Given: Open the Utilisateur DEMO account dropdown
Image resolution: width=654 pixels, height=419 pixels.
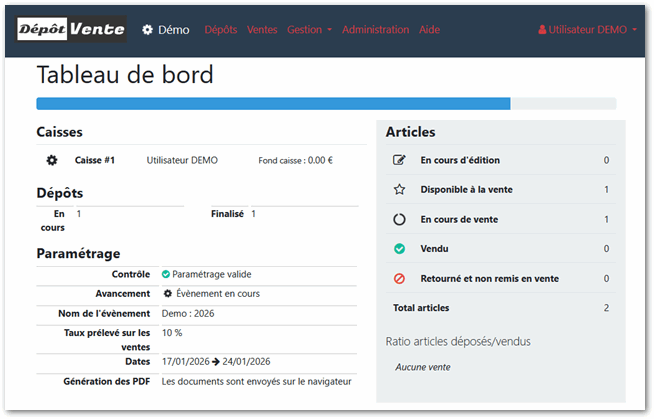Looking at the screenshot, I should coord(587,30).
